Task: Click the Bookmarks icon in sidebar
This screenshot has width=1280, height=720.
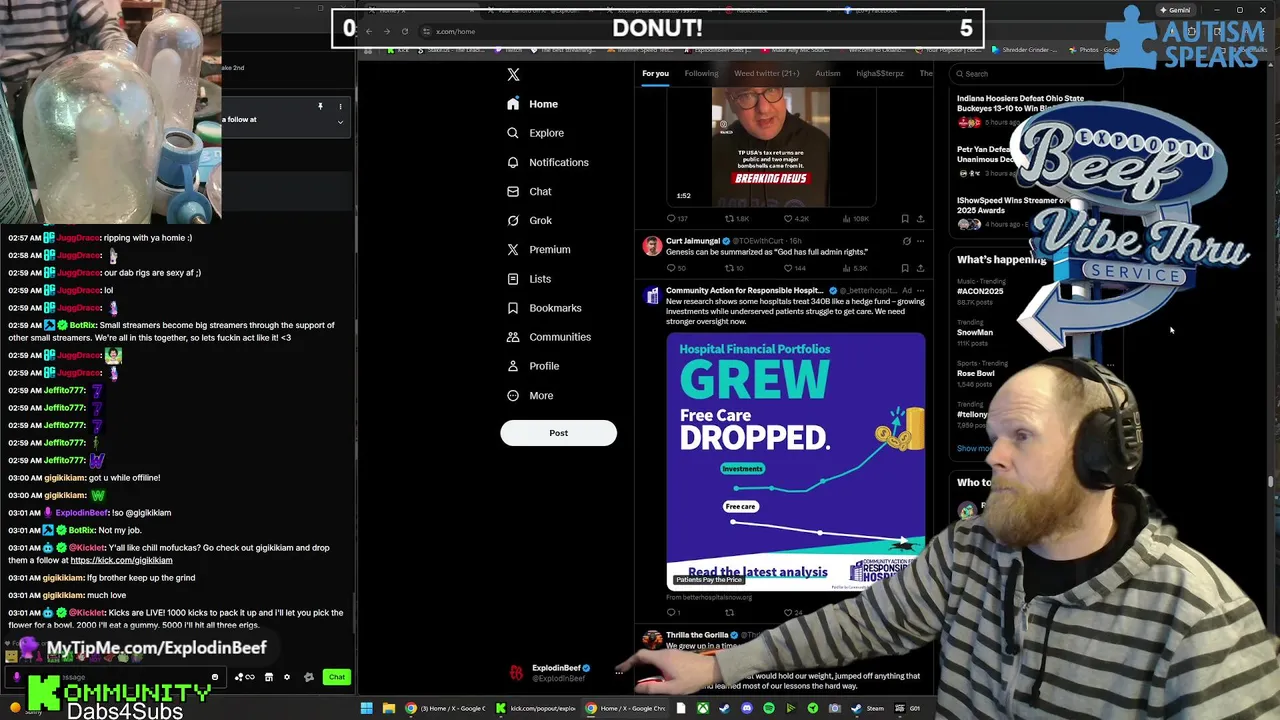Action: (513, 308)
